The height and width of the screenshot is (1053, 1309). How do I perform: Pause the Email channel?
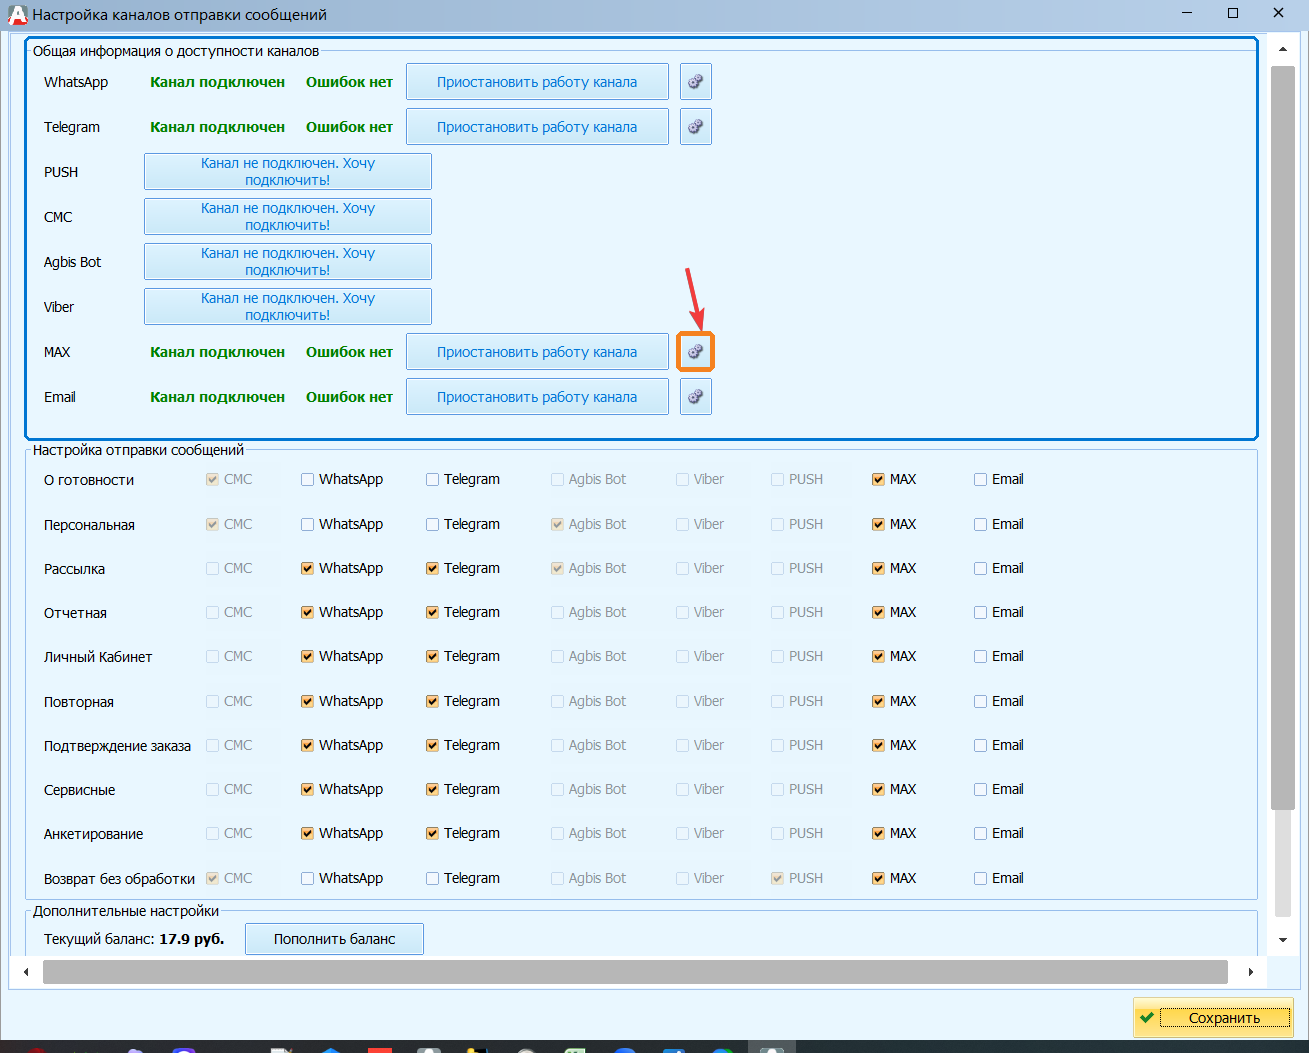coord(537,397)
